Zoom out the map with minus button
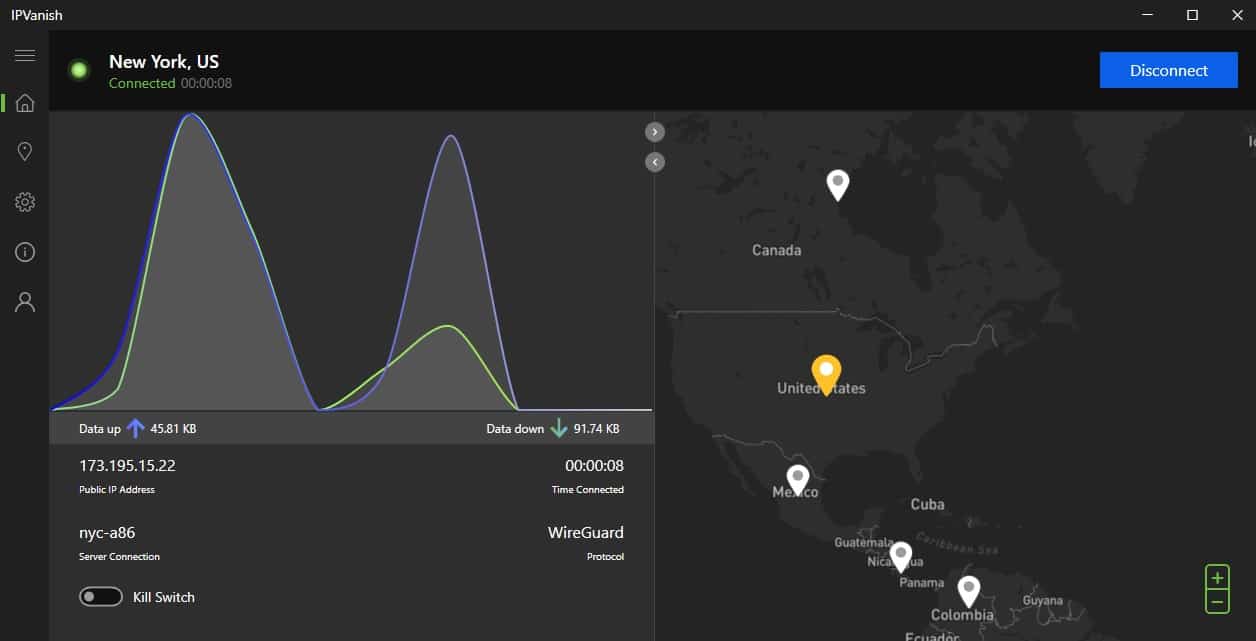The image size is (1256, 641). 1217,601
